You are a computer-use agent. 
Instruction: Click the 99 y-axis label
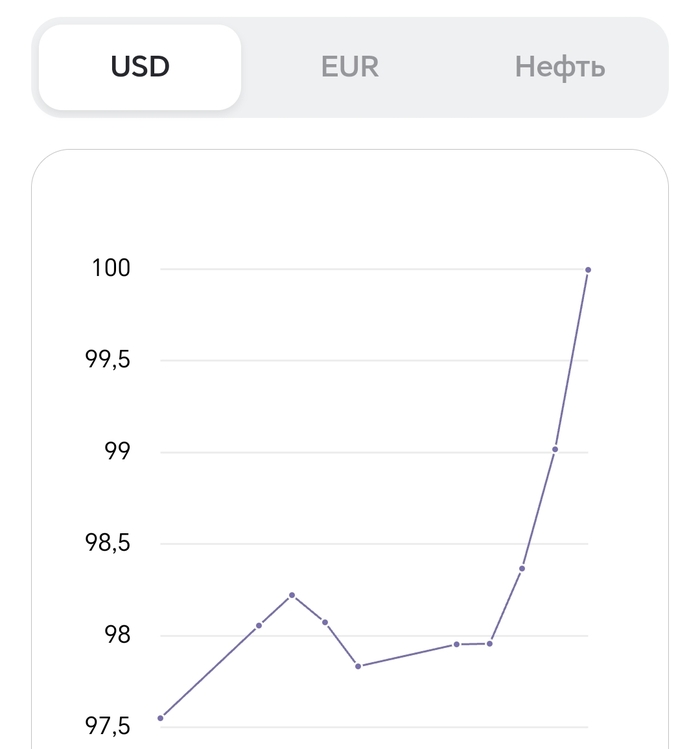click(x=116, y=452)
